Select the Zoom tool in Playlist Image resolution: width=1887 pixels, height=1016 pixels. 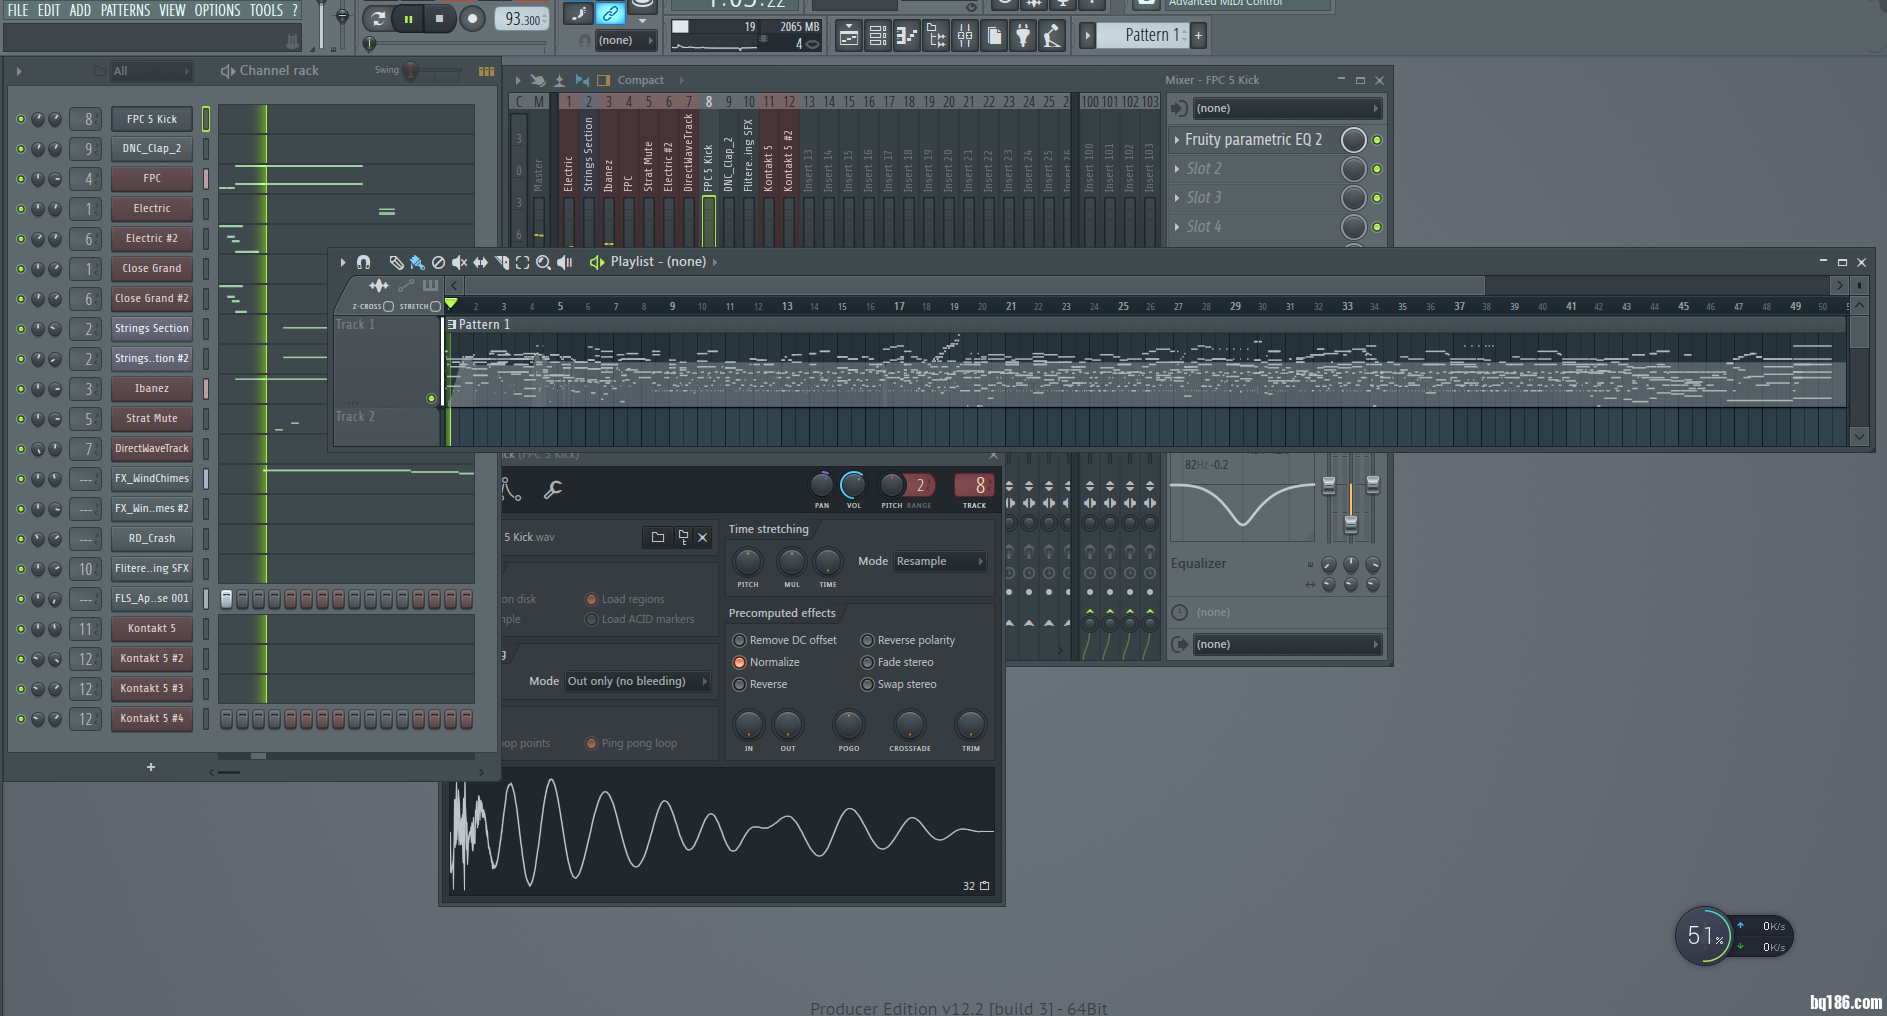point(543,262)
